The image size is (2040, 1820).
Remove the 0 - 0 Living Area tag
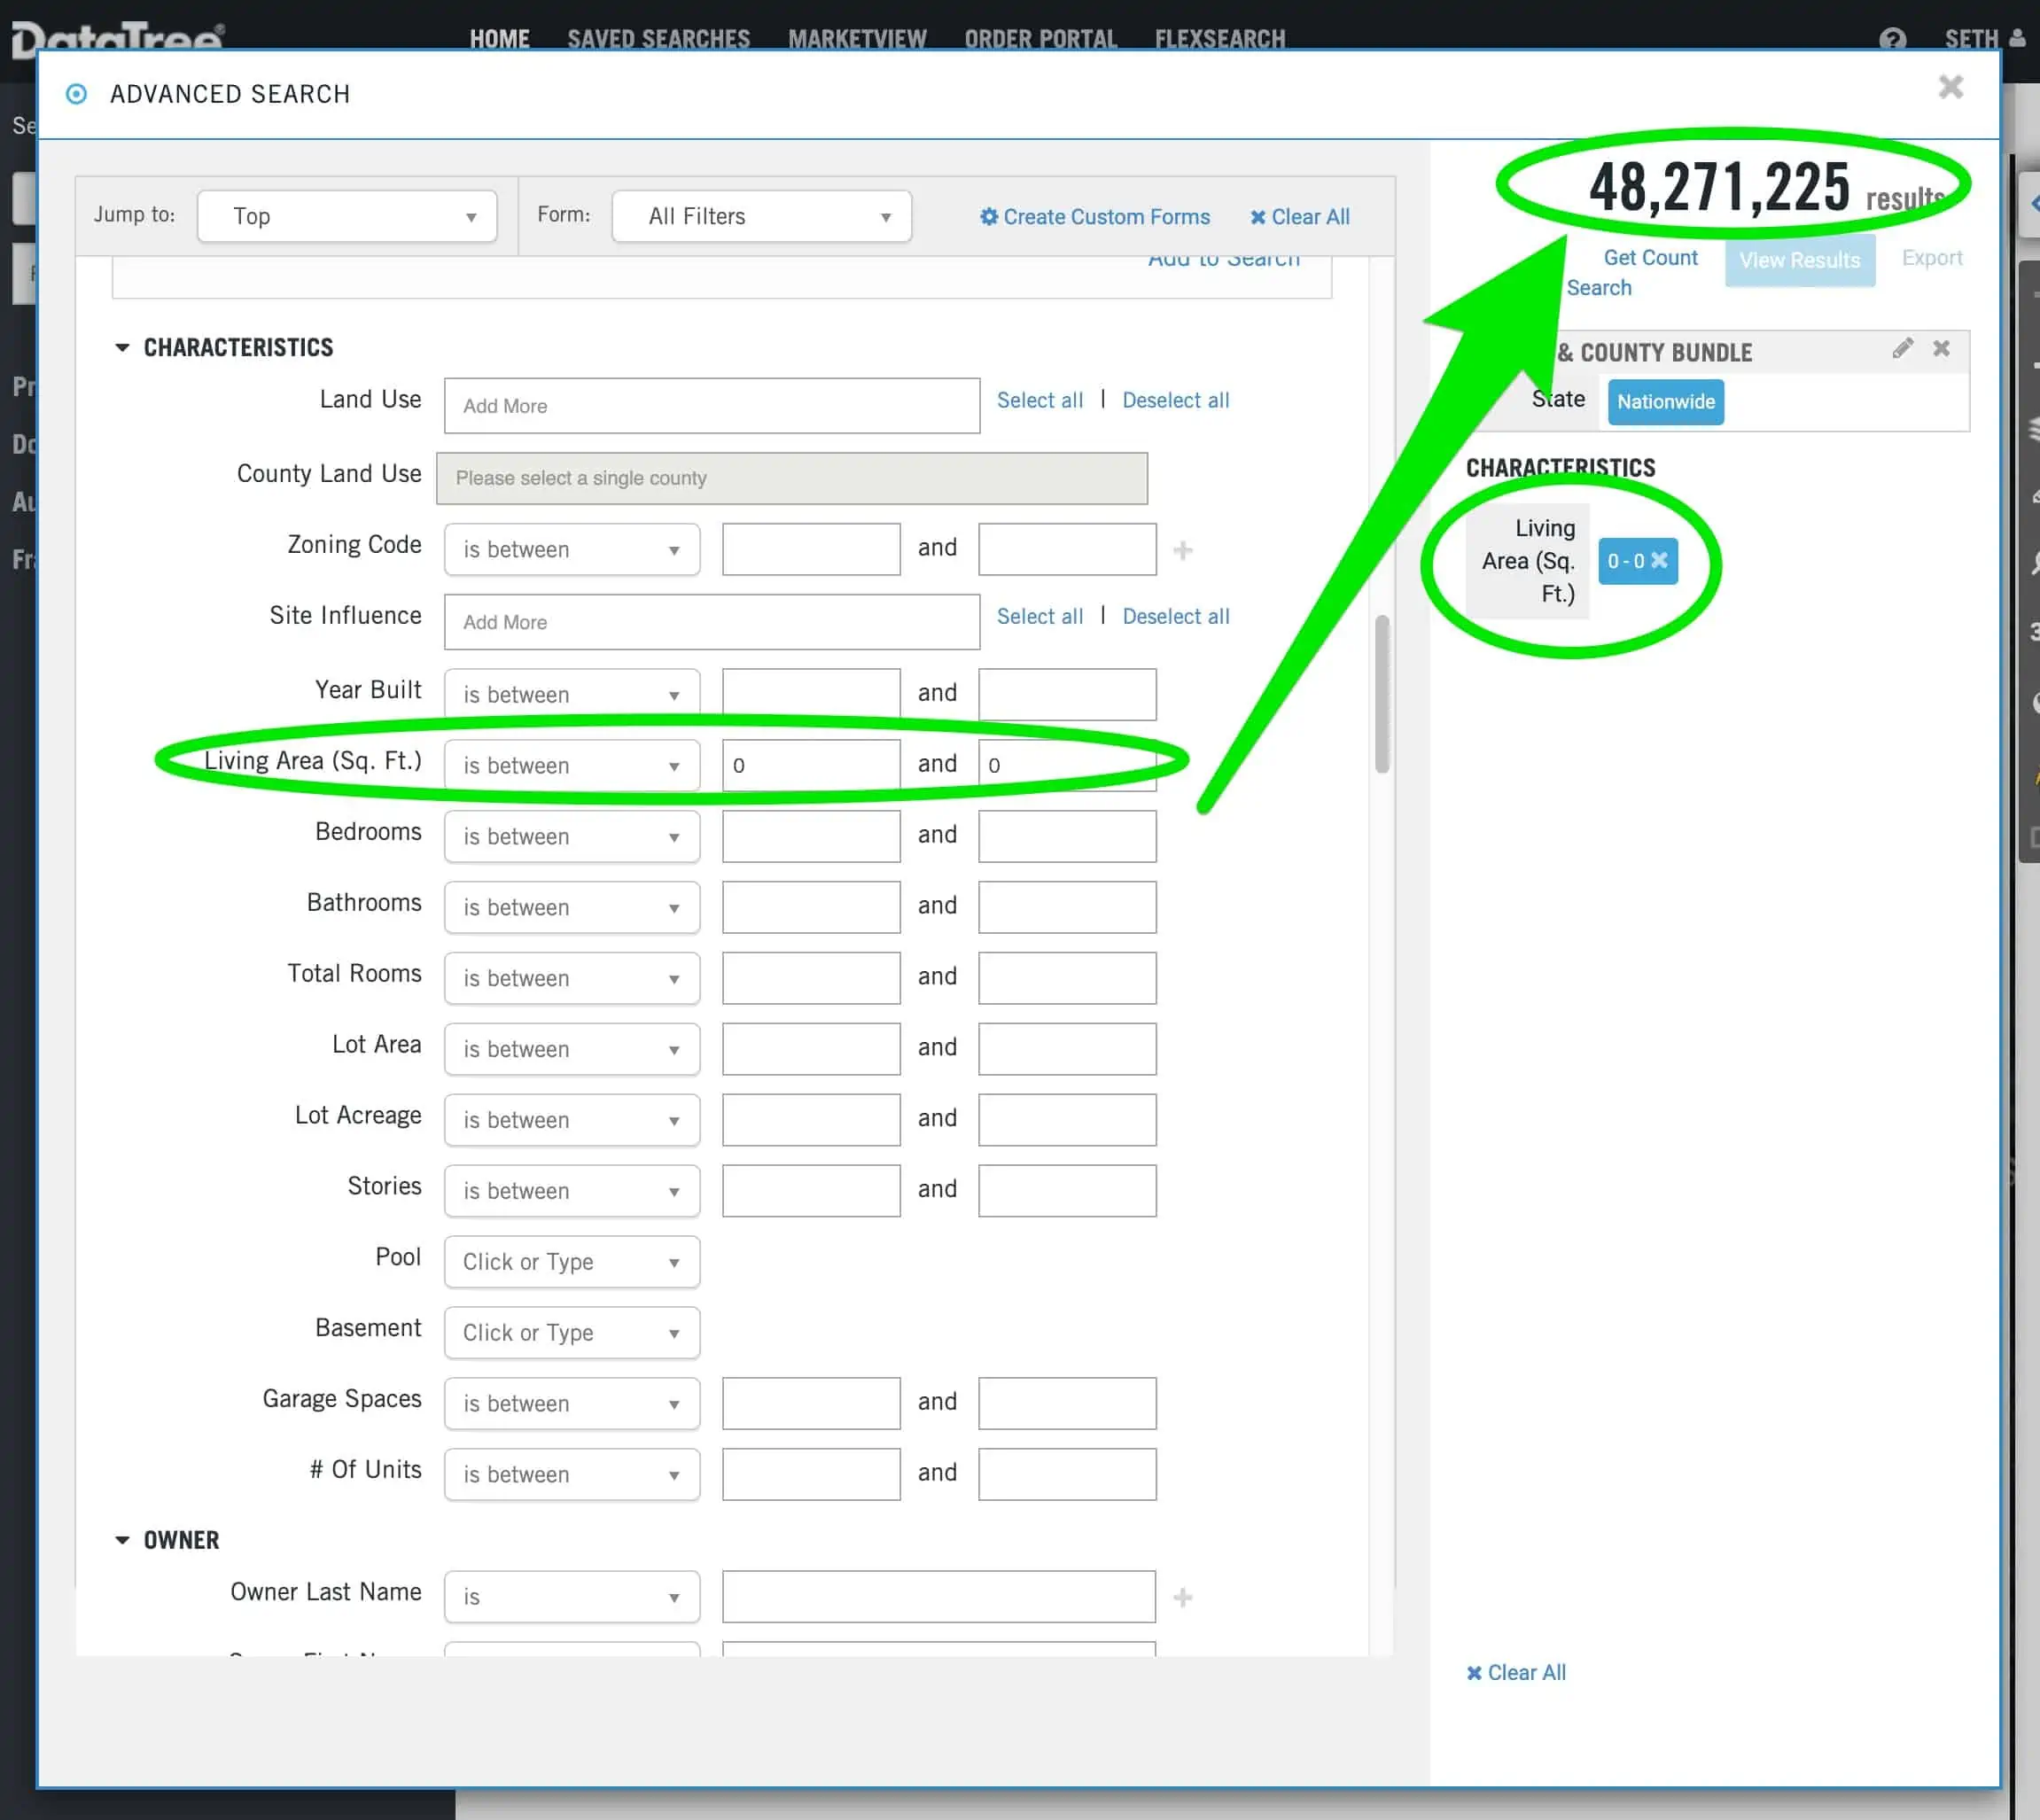1659,560
